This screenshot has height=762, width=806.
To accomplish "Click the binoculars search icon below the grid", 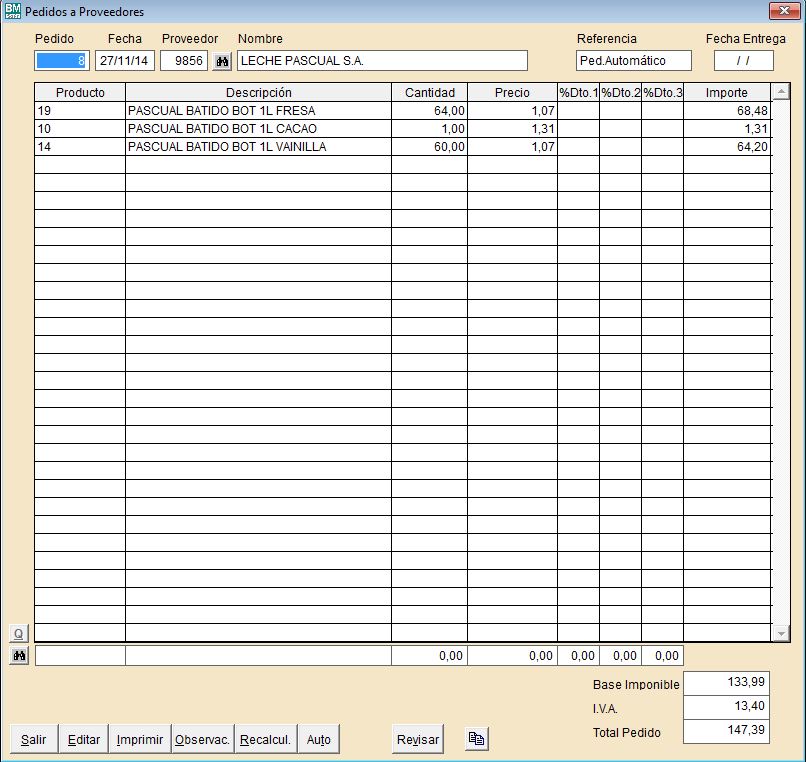I will pos(19,656).
